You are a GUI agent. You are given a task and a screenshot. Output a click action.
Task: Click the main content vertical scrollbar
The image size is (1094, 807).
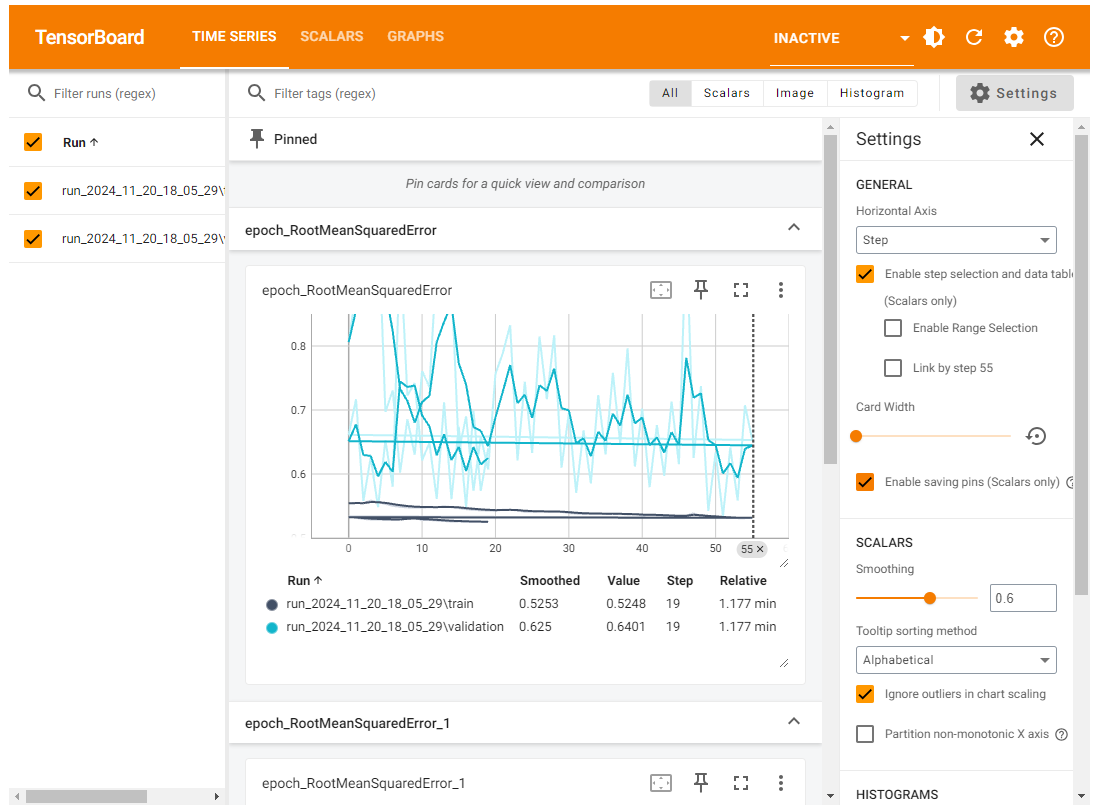pos(830,300)
